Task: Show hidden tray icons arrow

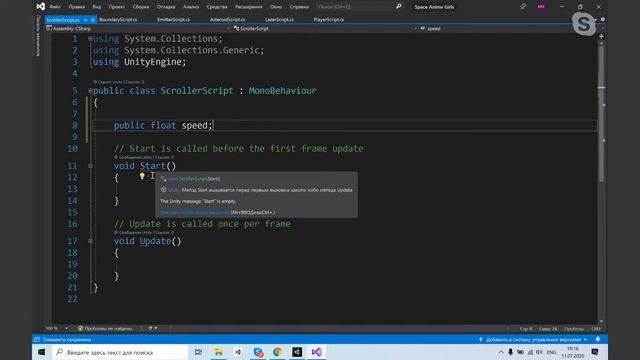Action: click(501, 352)
